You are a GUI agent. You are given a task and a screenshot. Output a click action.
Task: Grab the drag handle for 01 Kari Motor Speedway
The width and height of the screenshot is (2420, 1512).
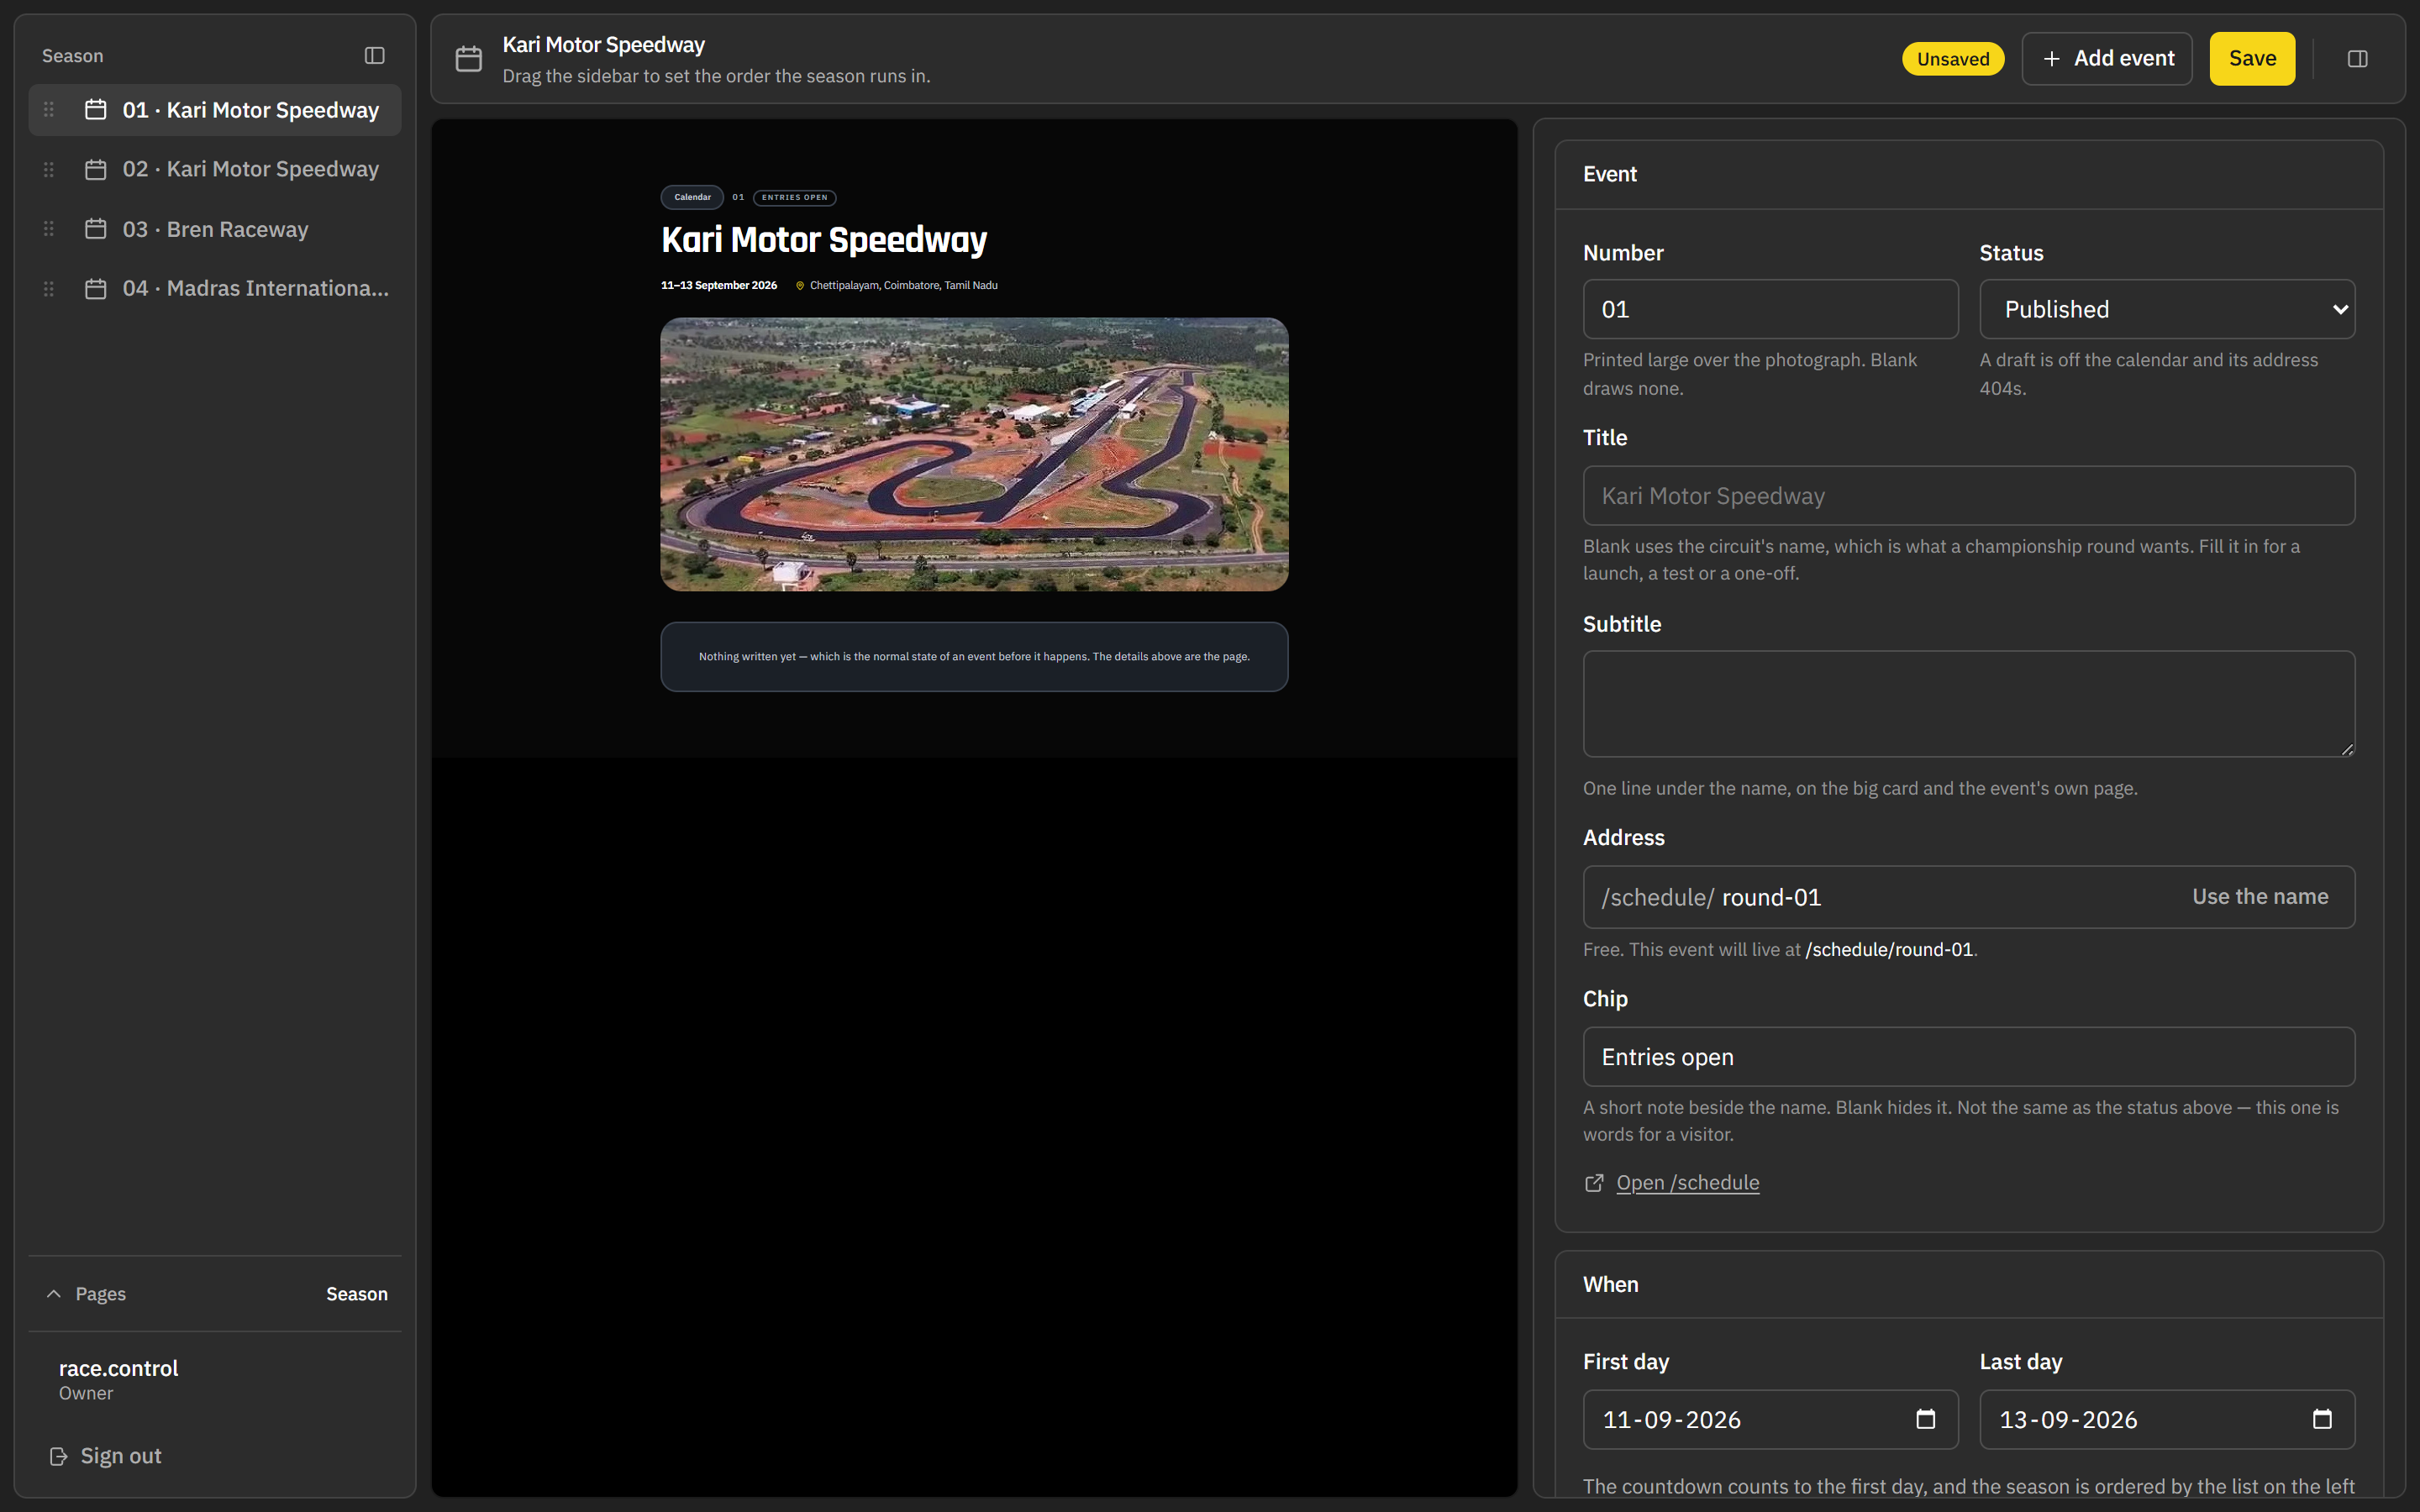[x=49, y=110]
